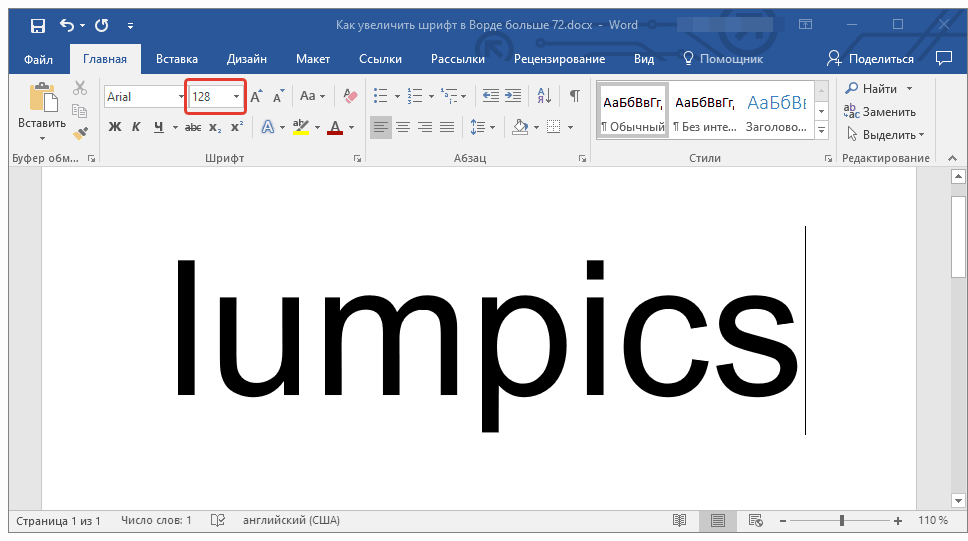The height and width of the screenshot is (541, 968).
Task: Toggle Bold (Ж) formatting
Action: pyautogui.click(x=114, y=127)
